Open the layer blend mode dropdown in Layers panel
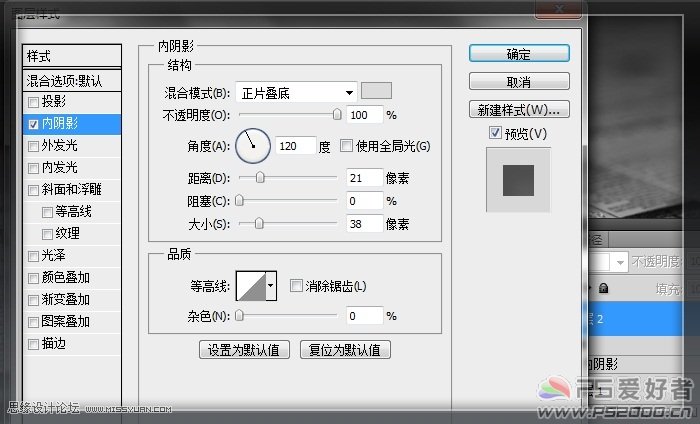Screen dimensions: 700x424 (x=620, y=262)
